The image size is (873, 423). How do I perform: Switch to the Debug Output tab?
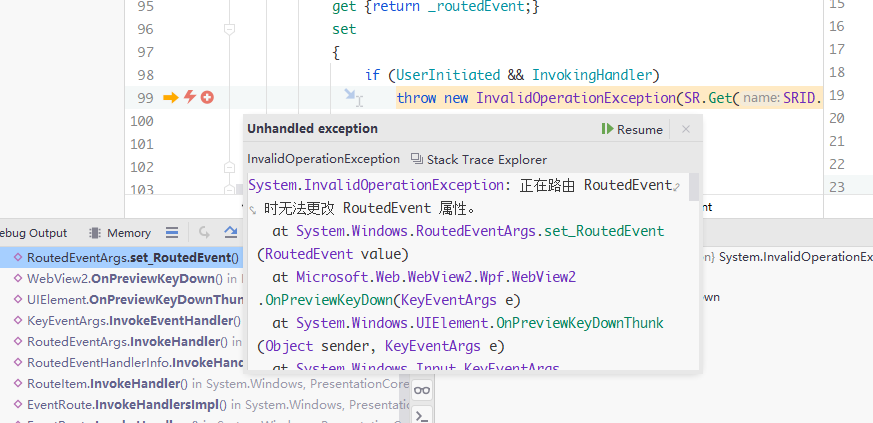pyautogui.click(x=33, y=233)
